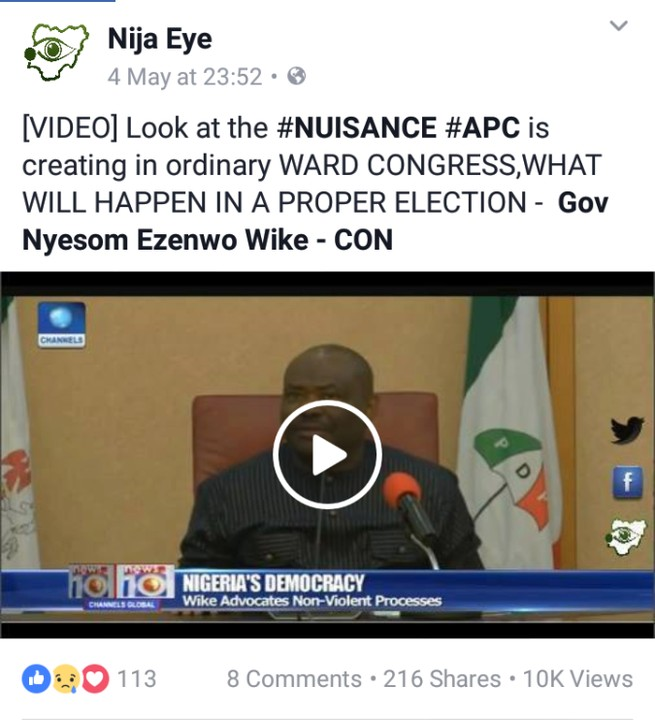
Task: Open the post options chevron menu
Action: point(618,25)
